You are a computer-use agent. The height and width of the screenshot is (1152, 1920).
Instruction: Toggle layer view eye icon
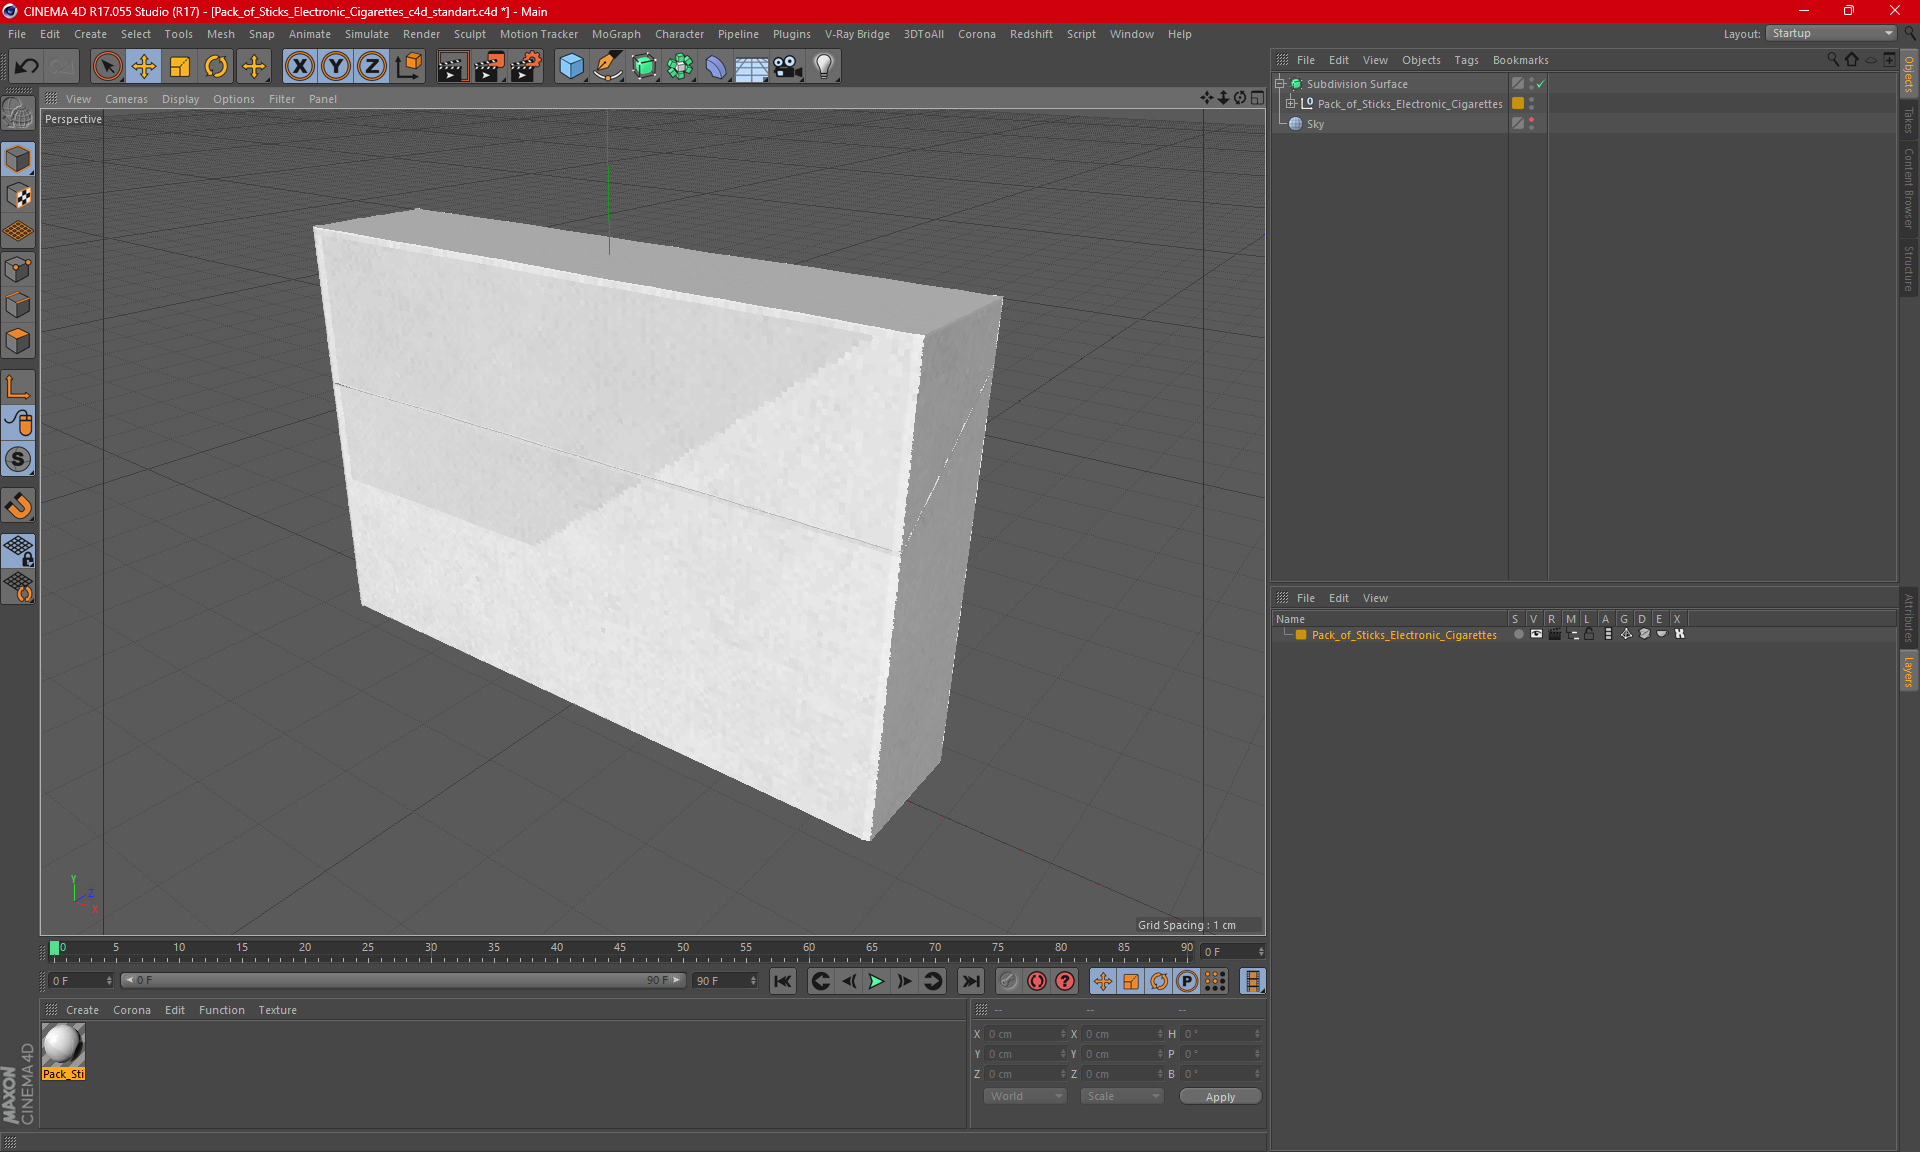pyautogui.click(x=1536, y=634)
